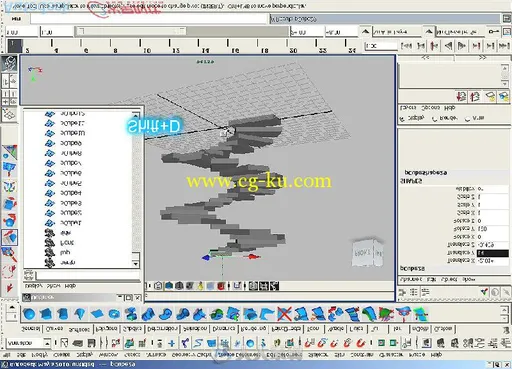Click go to start of playback range
The width and height of the screenshot is (512, 369).
tap(406, 45)
